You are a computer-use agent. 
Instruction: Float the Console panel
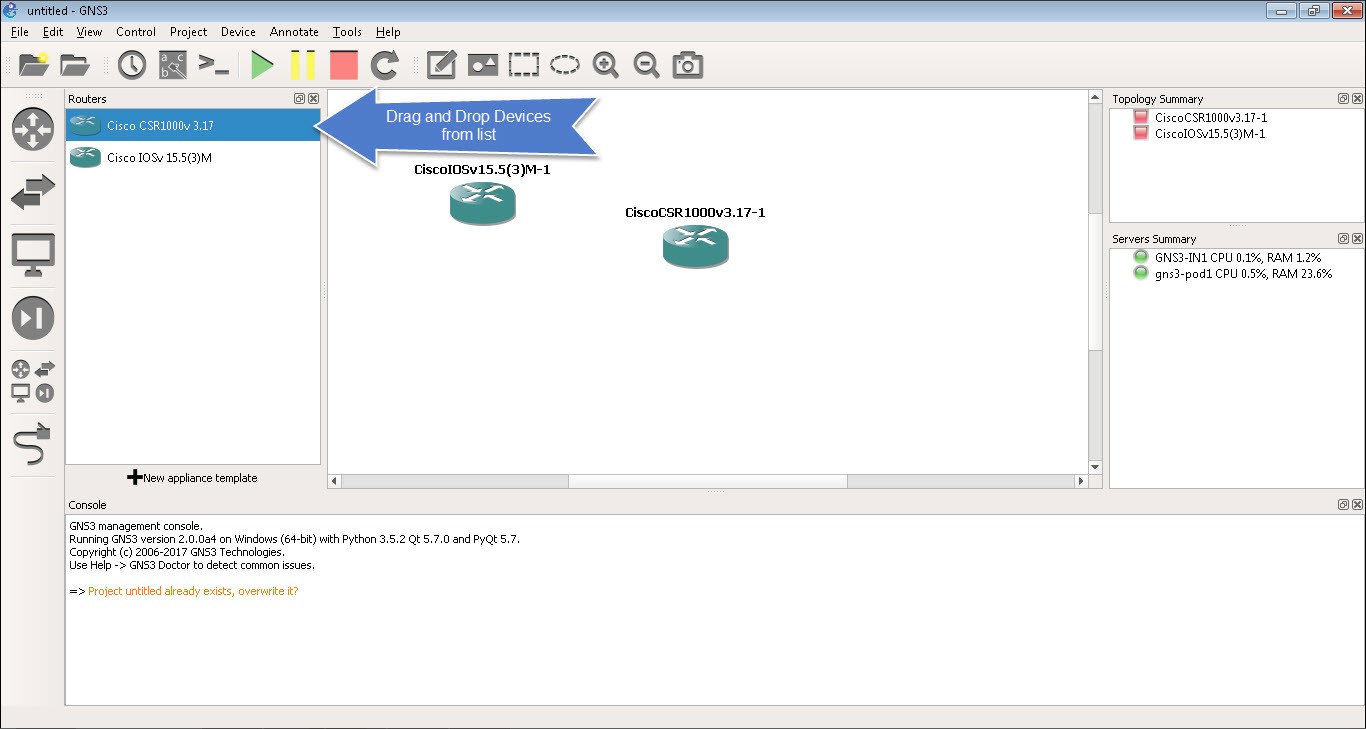(x=1343, y=505)
